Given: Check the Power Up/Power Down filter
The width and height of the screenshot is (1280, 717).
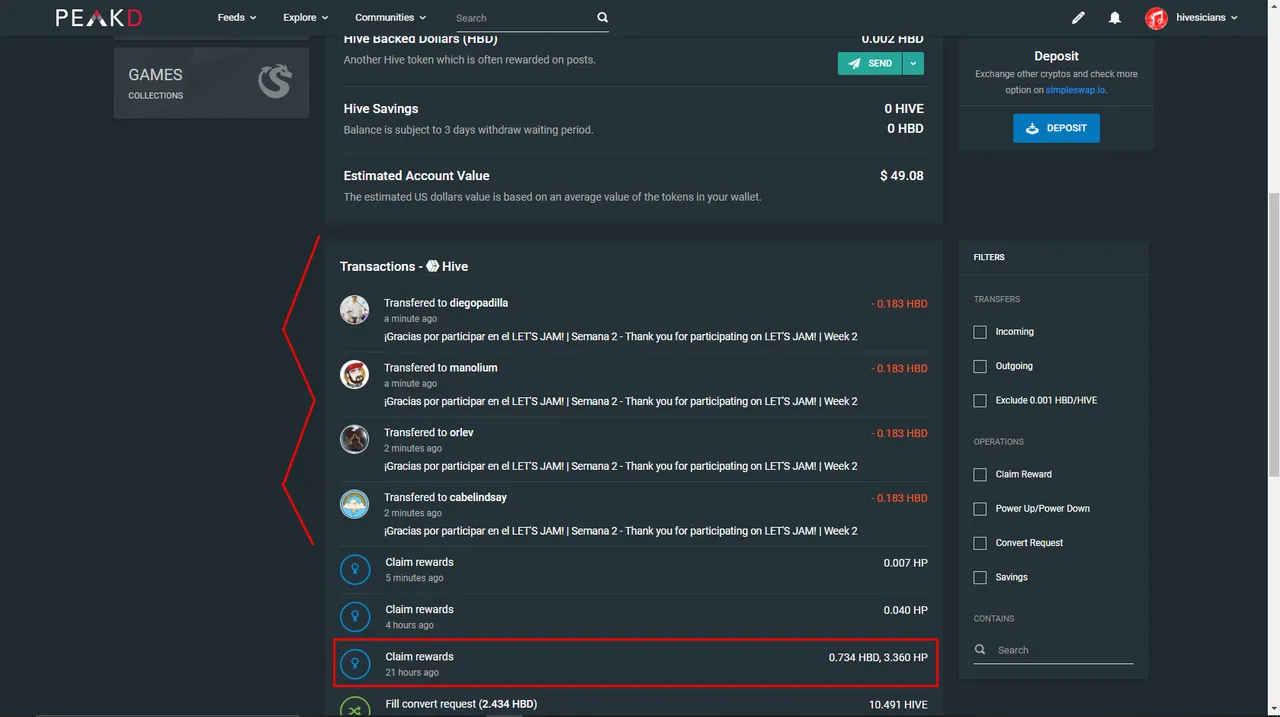Looking at the screenshot, I should pyautogui.click(x=980, y=509).
